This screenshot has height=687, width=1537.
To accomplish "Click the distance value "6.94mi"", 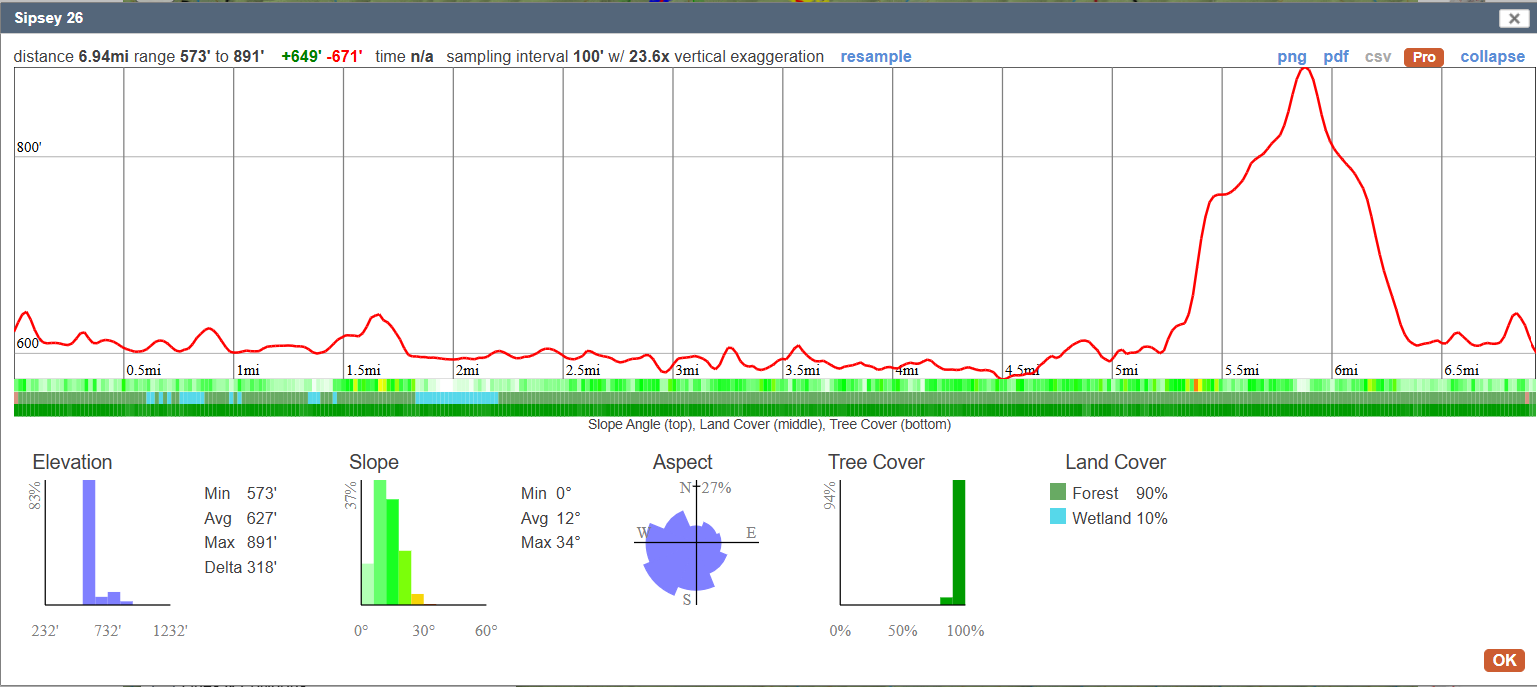I will point(104,57).
